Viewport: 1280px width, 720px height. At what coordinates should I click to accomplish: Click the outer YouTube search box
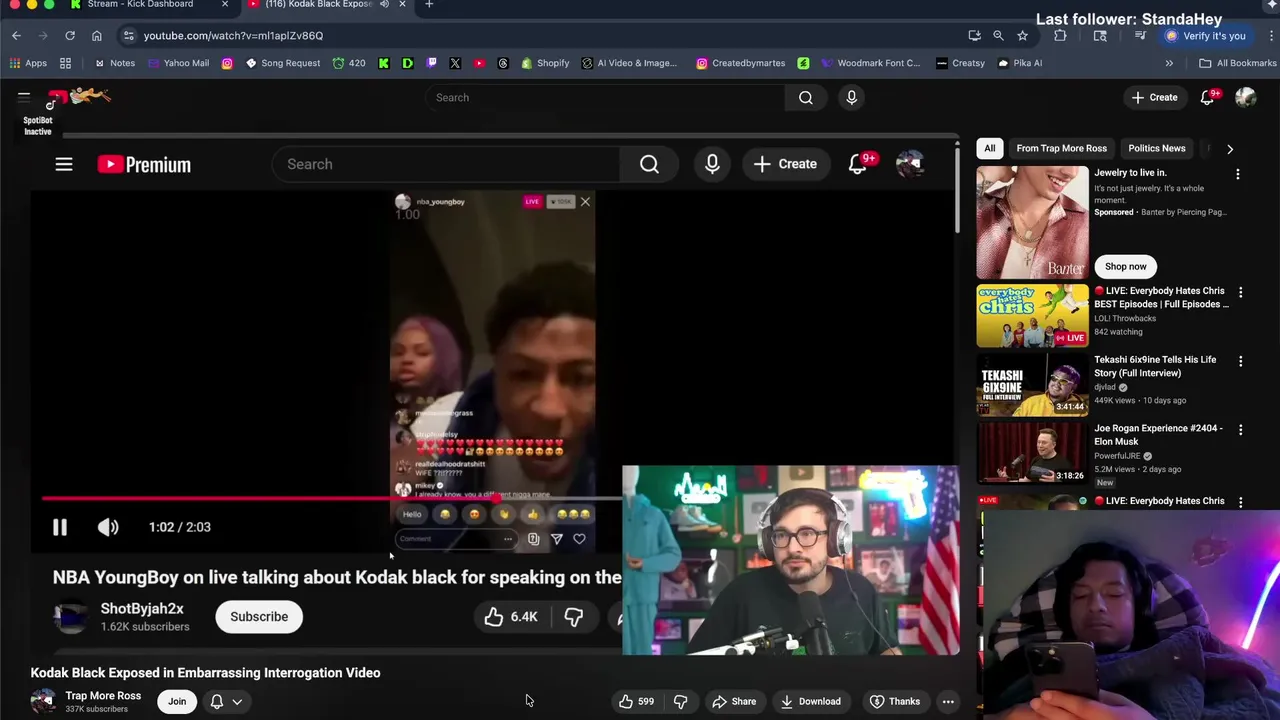(605, 97)
